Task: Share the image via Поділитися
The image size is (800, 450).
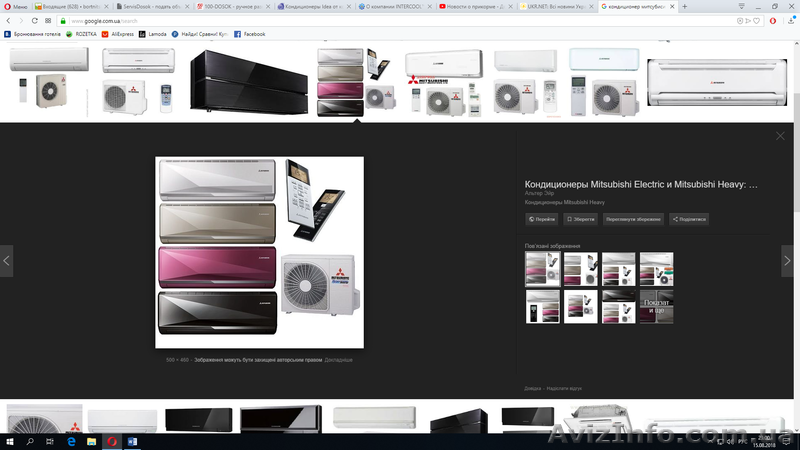Action: (x=689, y=219)
